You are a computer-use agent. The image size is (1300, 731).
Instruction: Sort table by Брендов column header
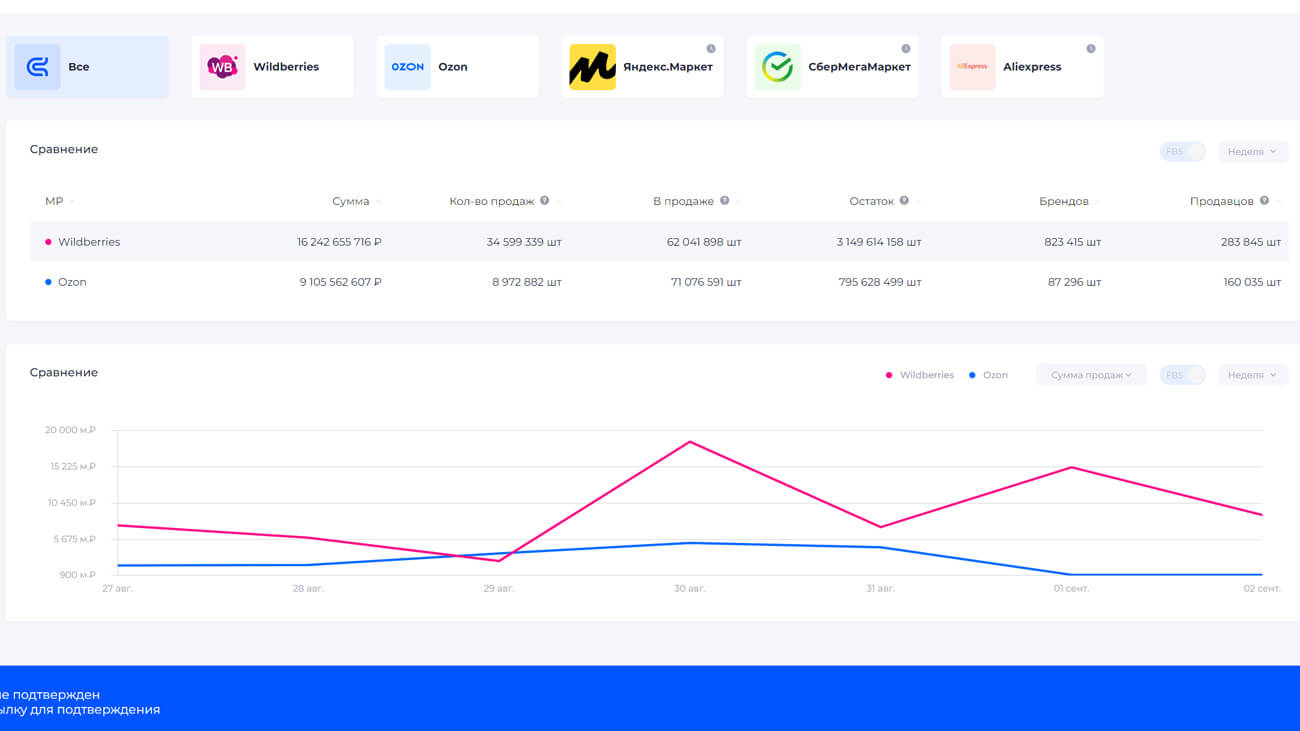click(1064, 201)
